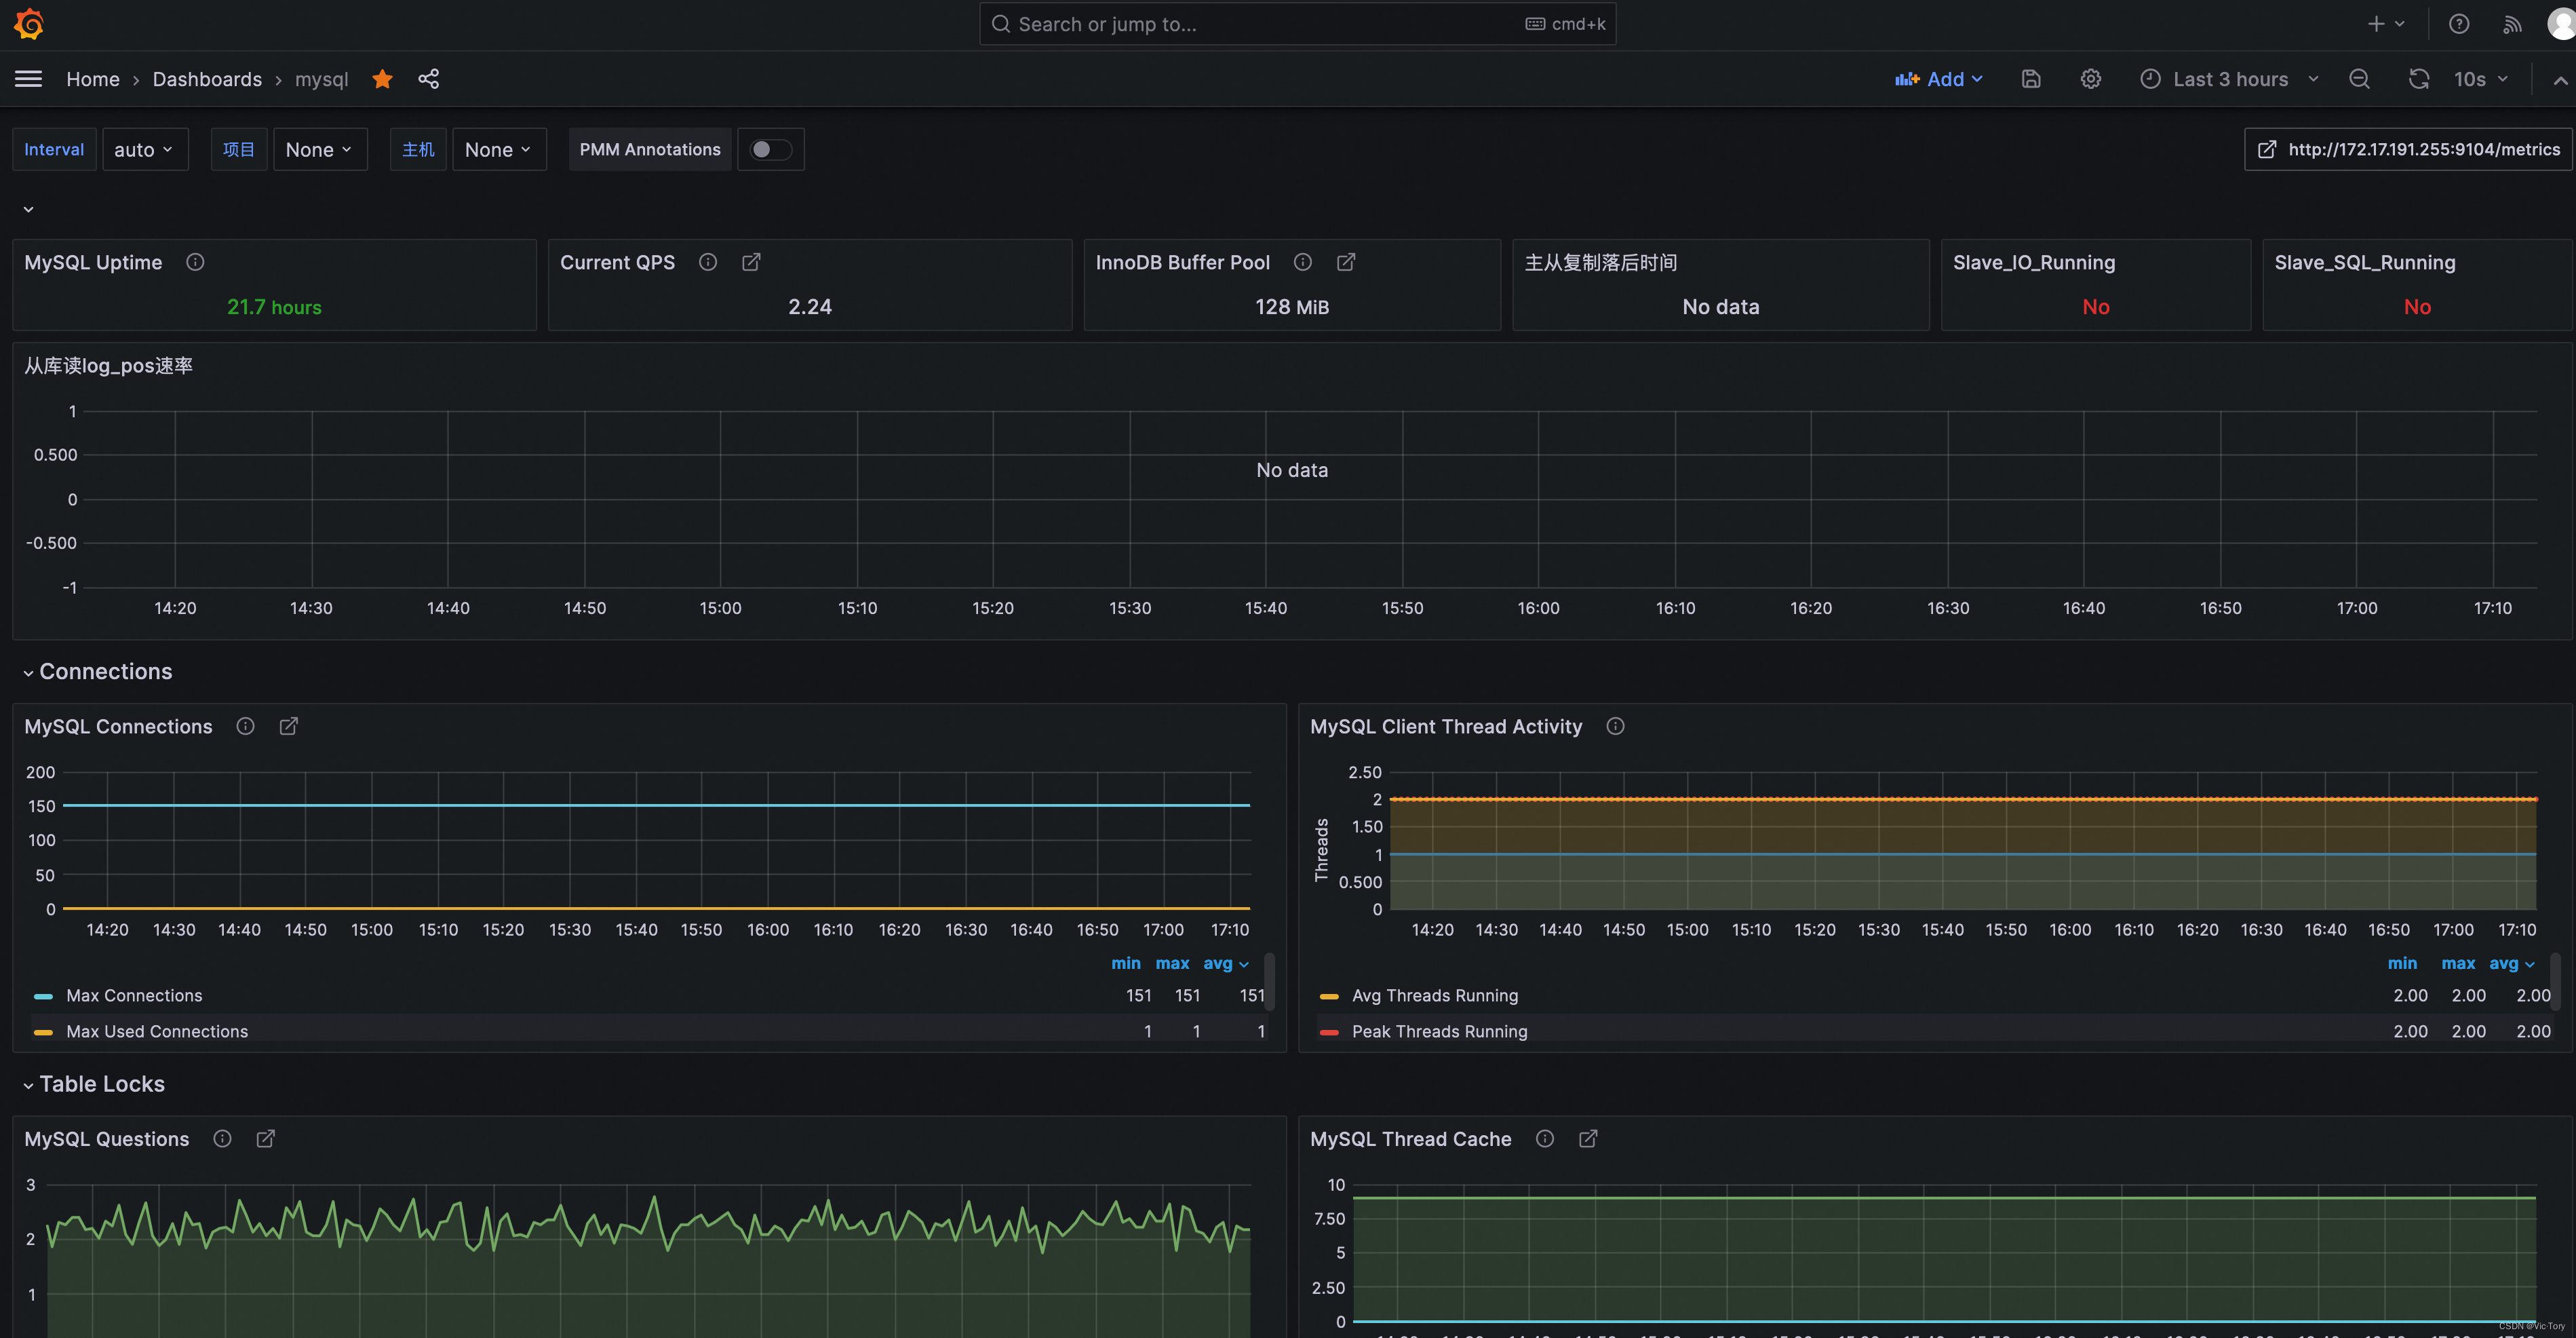Toggle Max Connections series visibility in legend
Viewport: 2576px width, 1338px height.
(x=134, y=996)
